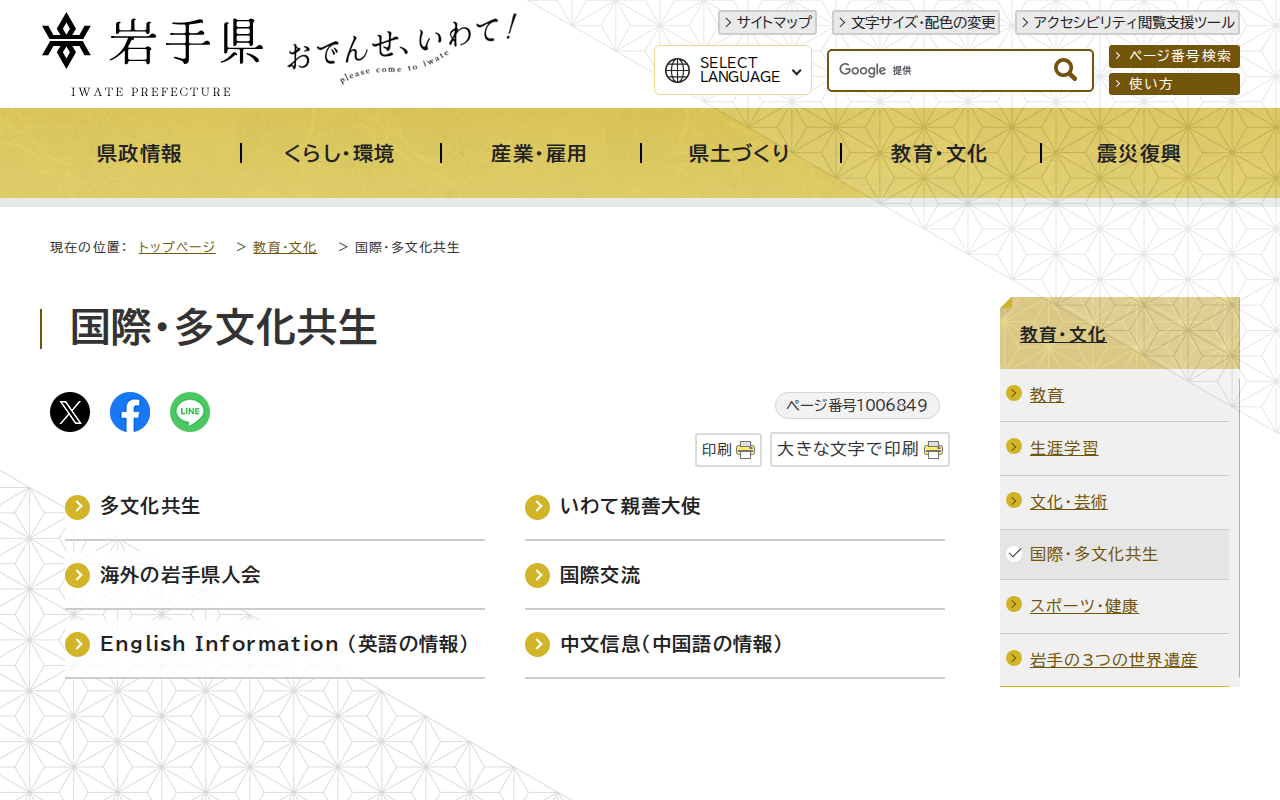Screen dimensions: 1280x800
Task: Share this page on Facebook
Action: (x=130, y=412)
